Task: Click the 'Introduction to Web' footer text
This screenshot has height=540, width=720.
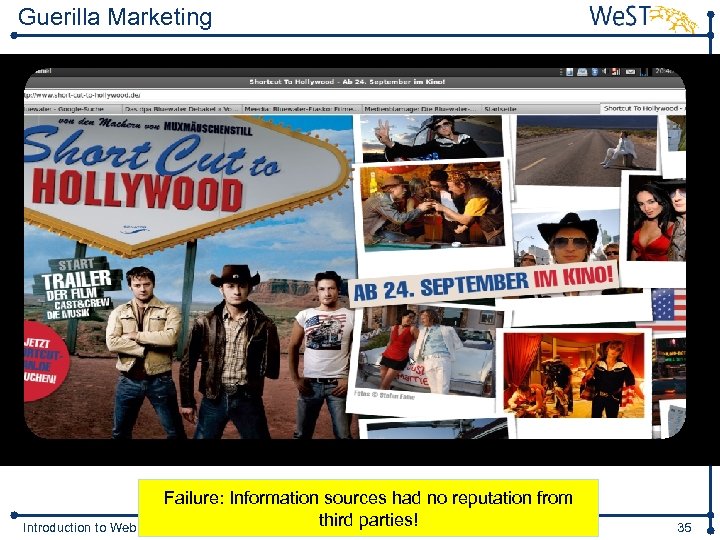Action: [79, 528]
